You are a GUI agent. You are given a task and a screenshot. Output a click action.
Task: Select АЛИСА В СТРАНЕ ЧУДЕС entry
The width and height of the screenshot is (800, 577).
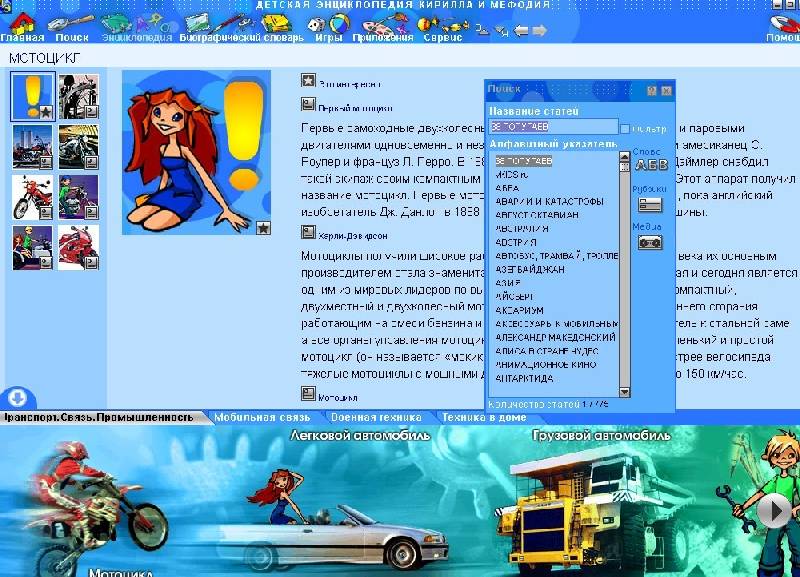(x=546, y=351)
